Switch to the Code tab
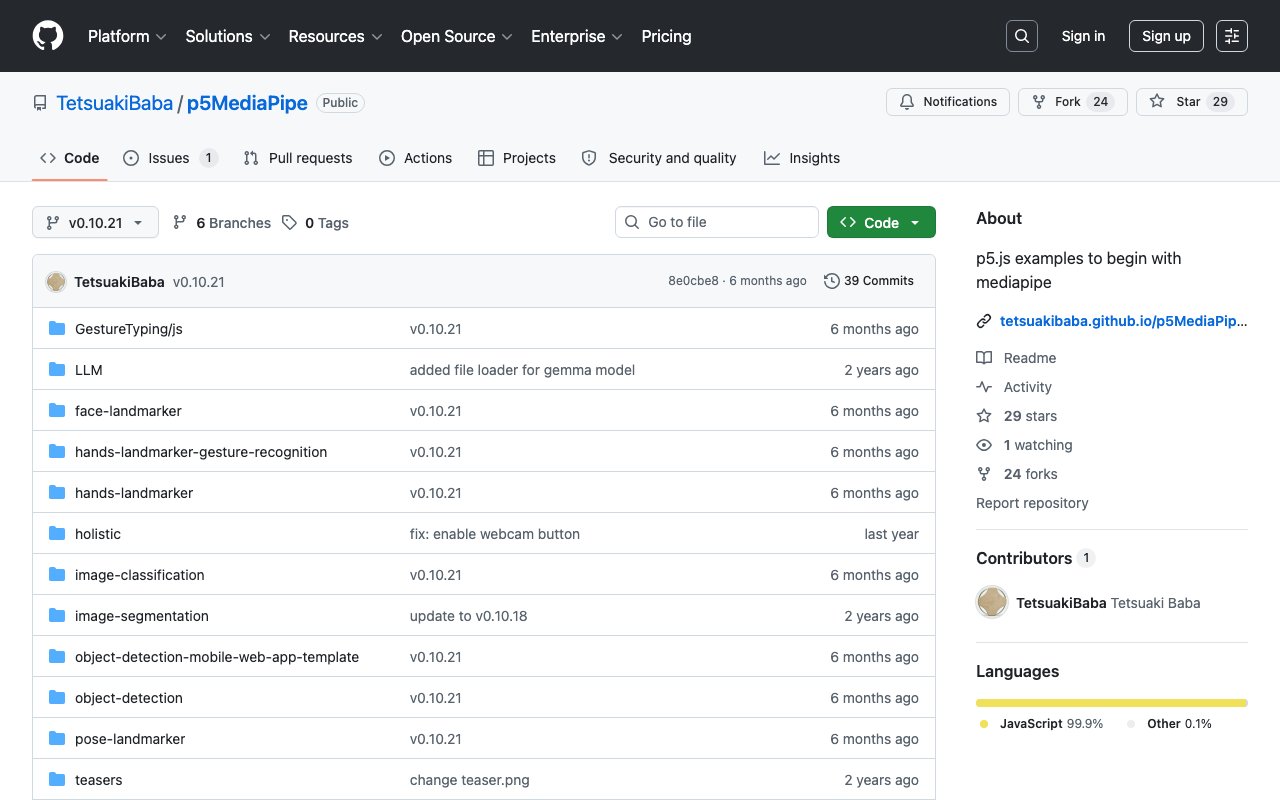Screen dimensions: 1280x800 70,158
